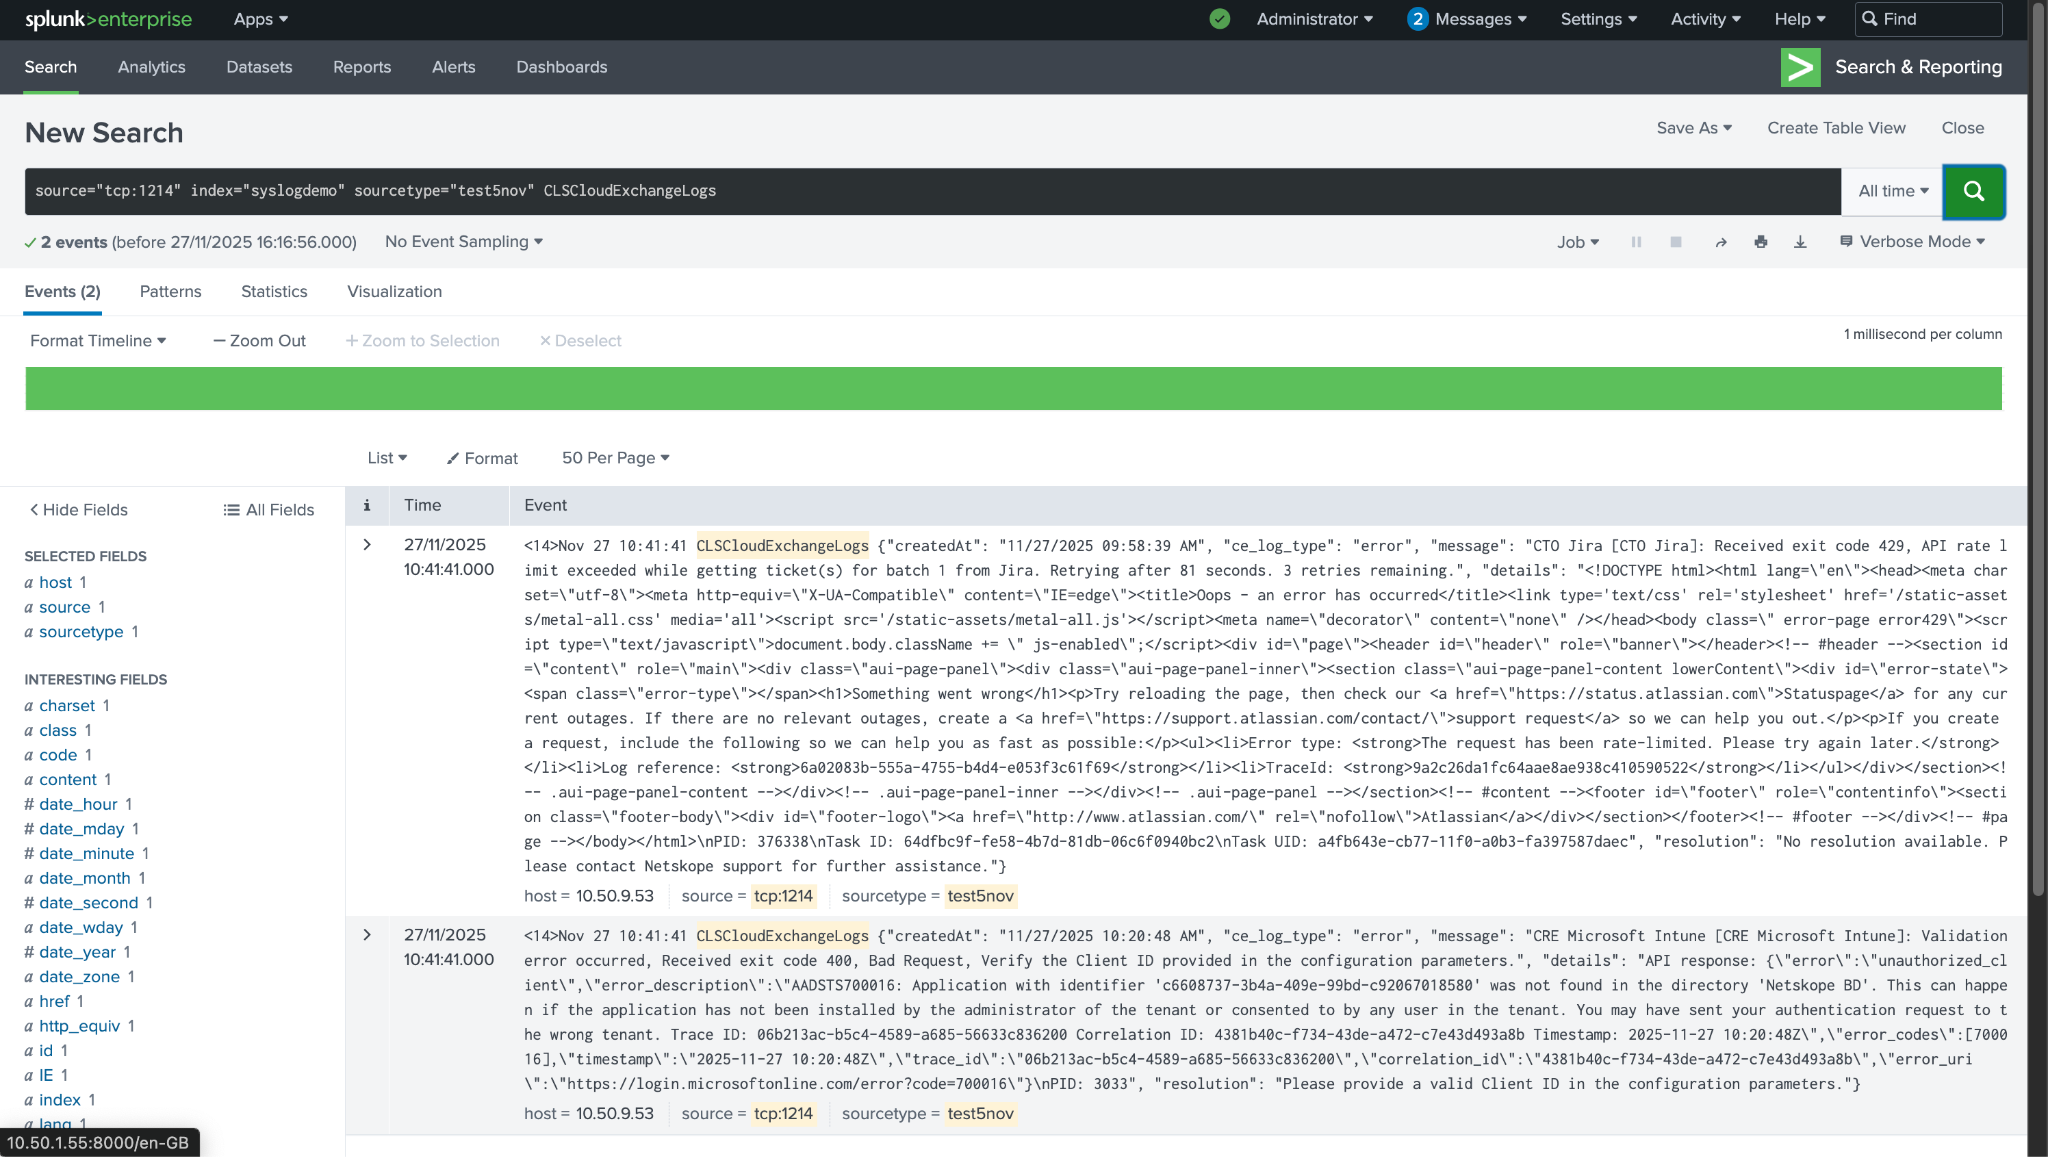Go to the Analytics nav tab
This screenshot has height=1157, width=2048.
point(151,67)
